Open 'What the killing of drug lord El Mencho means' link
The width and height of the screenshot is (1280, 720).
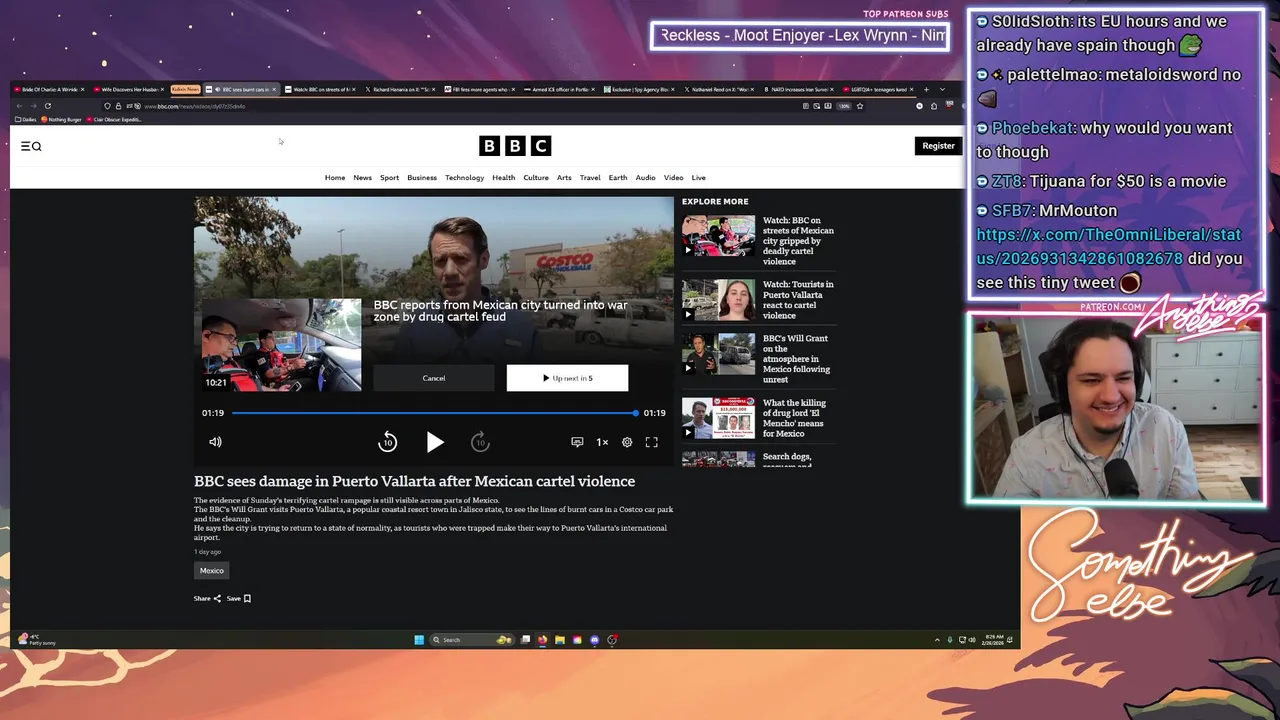click(794, 418)
